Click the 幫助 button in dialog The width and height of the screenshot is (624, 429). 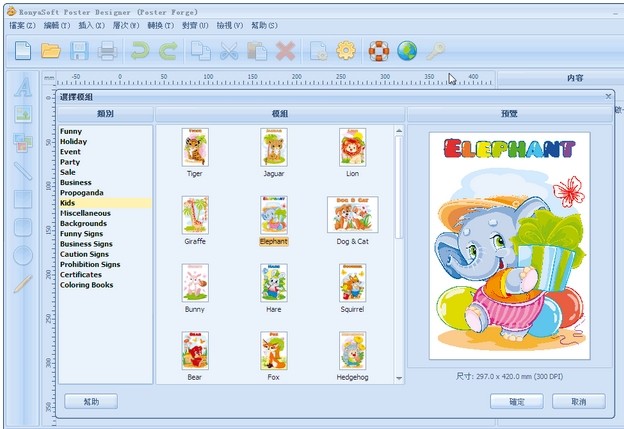click(91, 402)
